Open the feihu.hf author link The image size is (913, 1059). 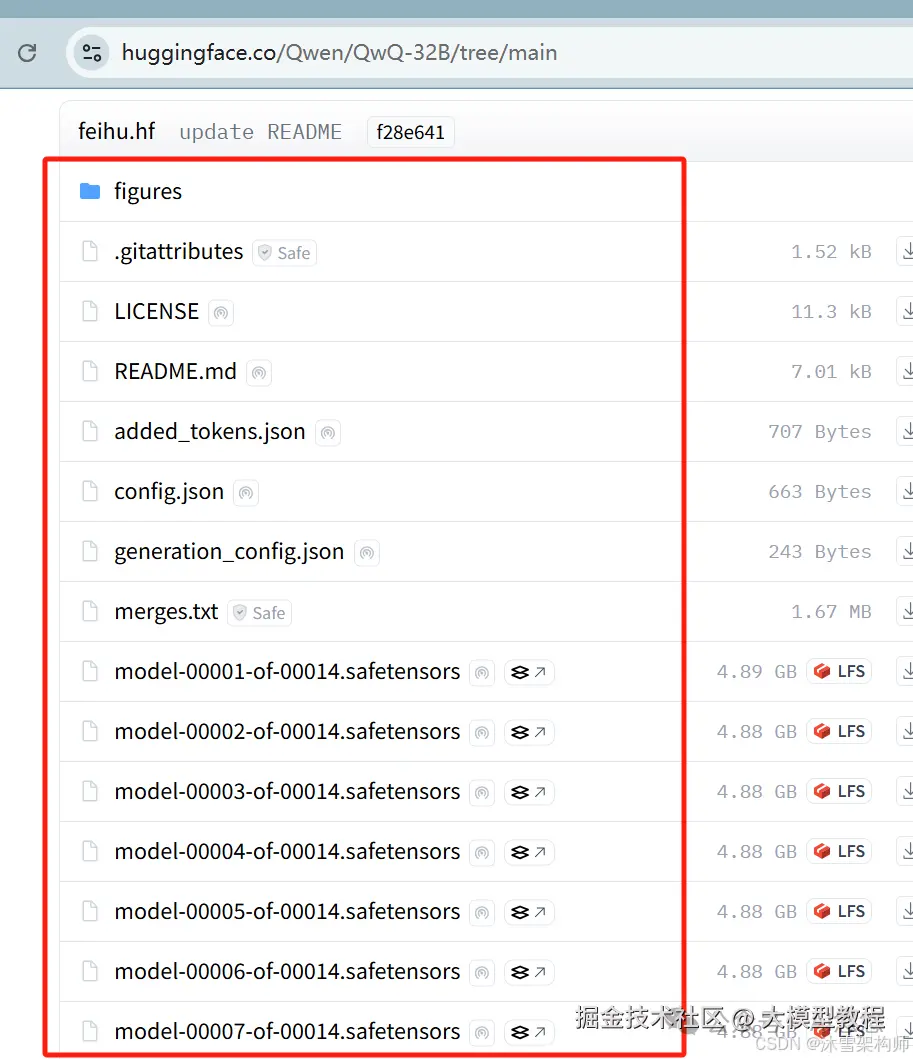click(117, 131)
